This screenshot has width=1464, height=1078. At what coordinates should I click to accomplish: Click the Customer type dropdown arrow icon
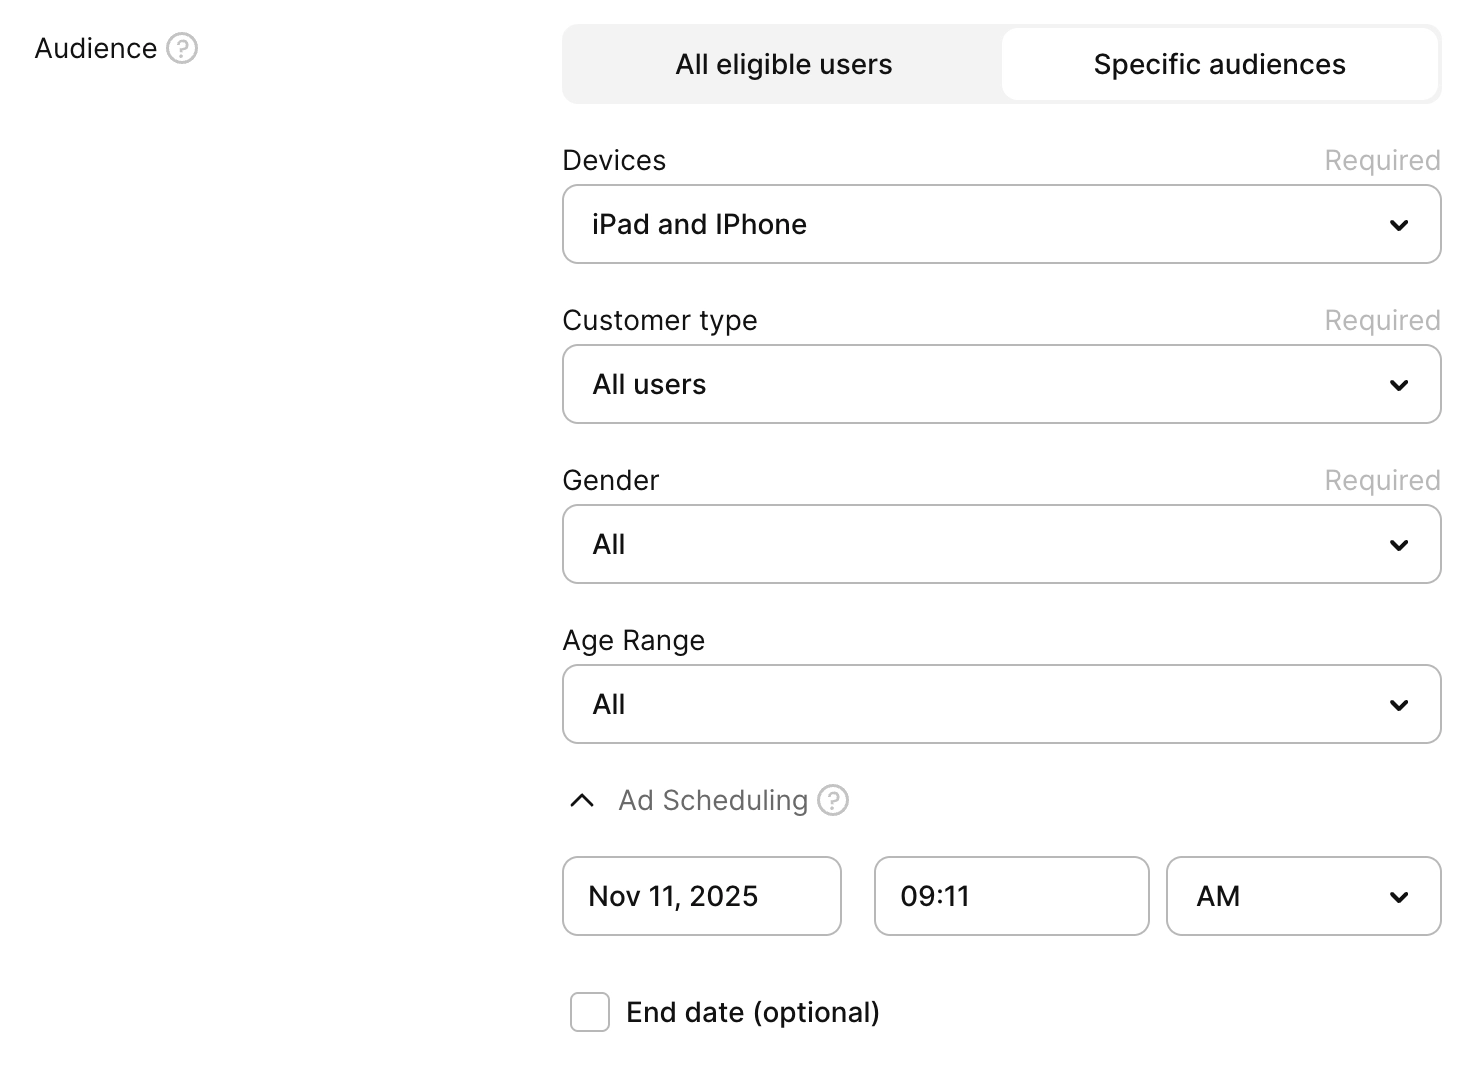coord(1399,385)
